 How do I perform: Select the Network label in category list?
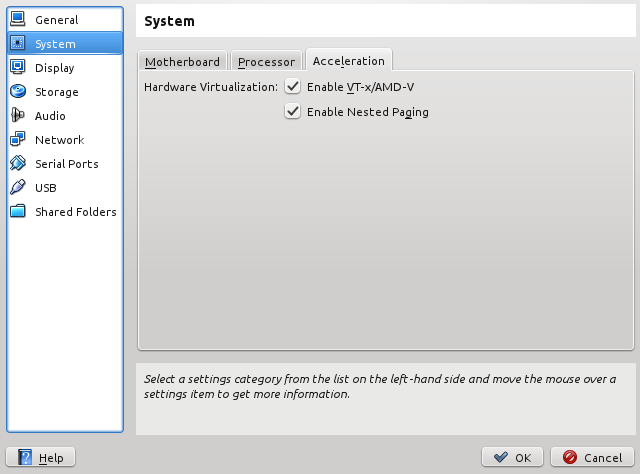tap(60, 140)
